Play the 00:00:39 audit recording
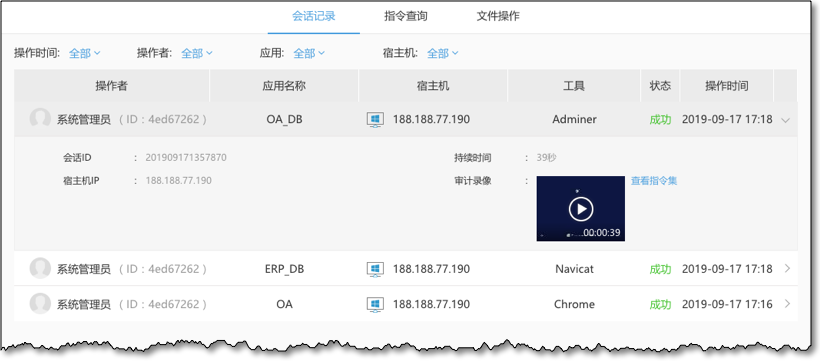The height and width of the screenshot is (361, 820). point(580,209)
